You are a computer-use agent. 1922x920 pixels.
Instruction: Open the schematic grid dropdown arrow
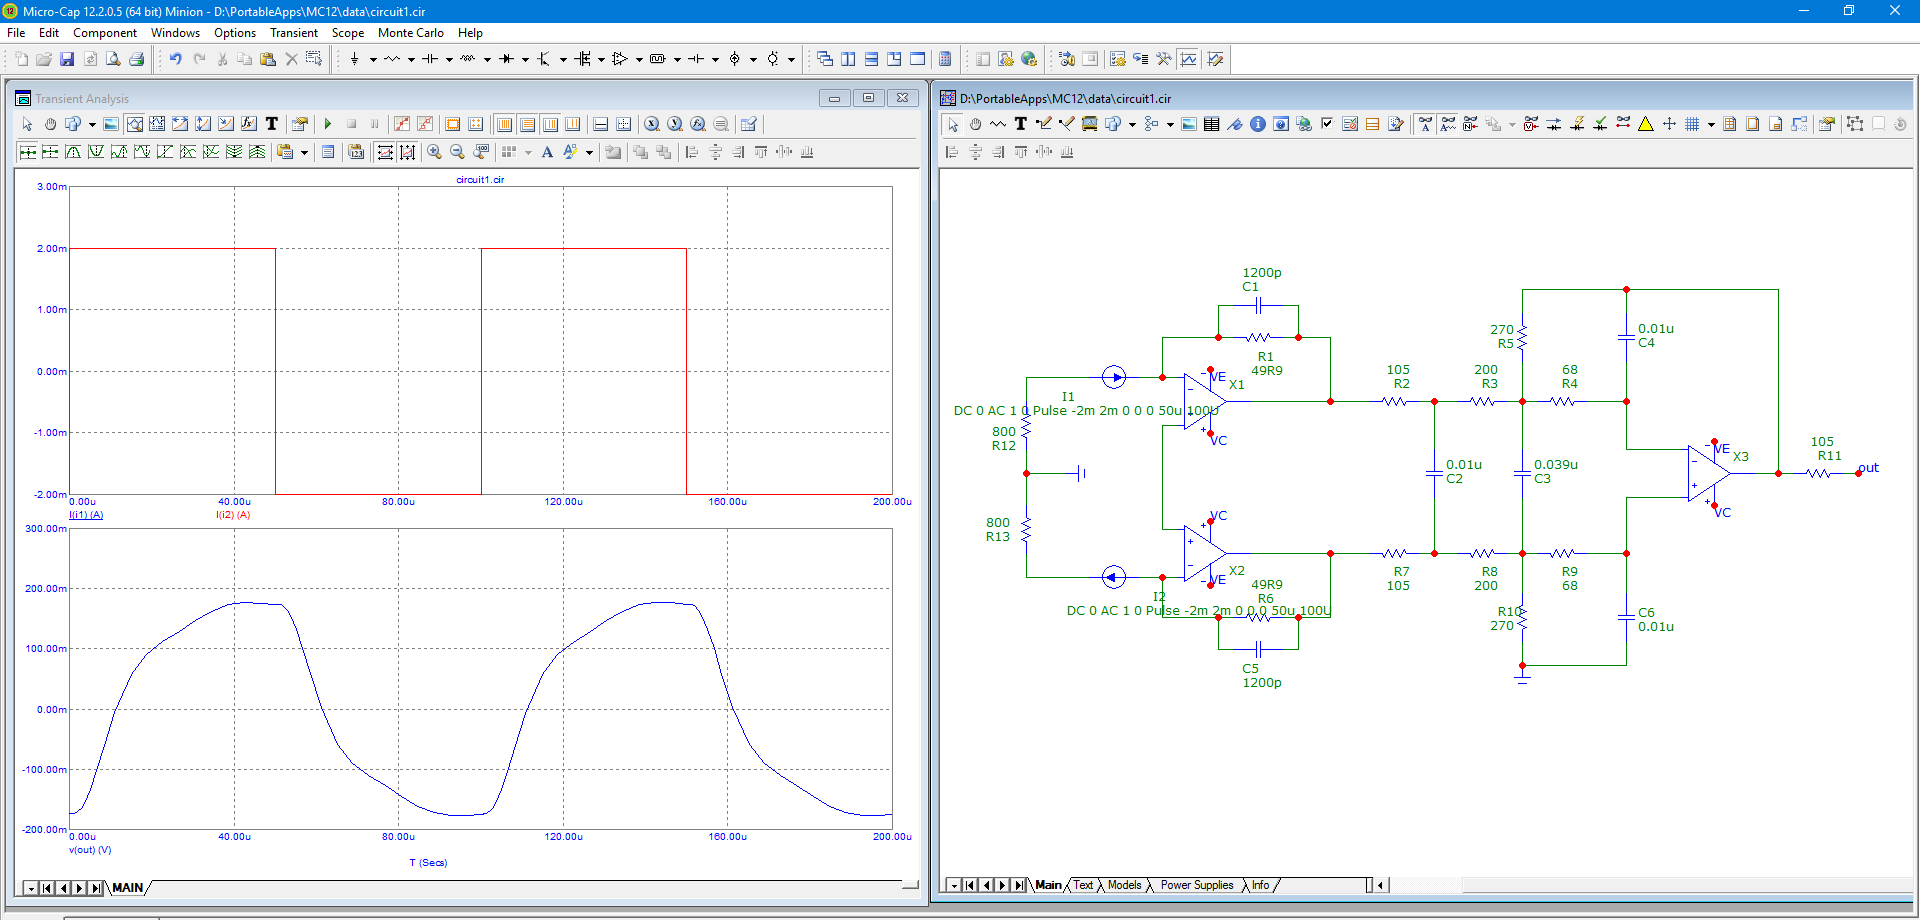pyautogui.click(x=1711, y=125)
